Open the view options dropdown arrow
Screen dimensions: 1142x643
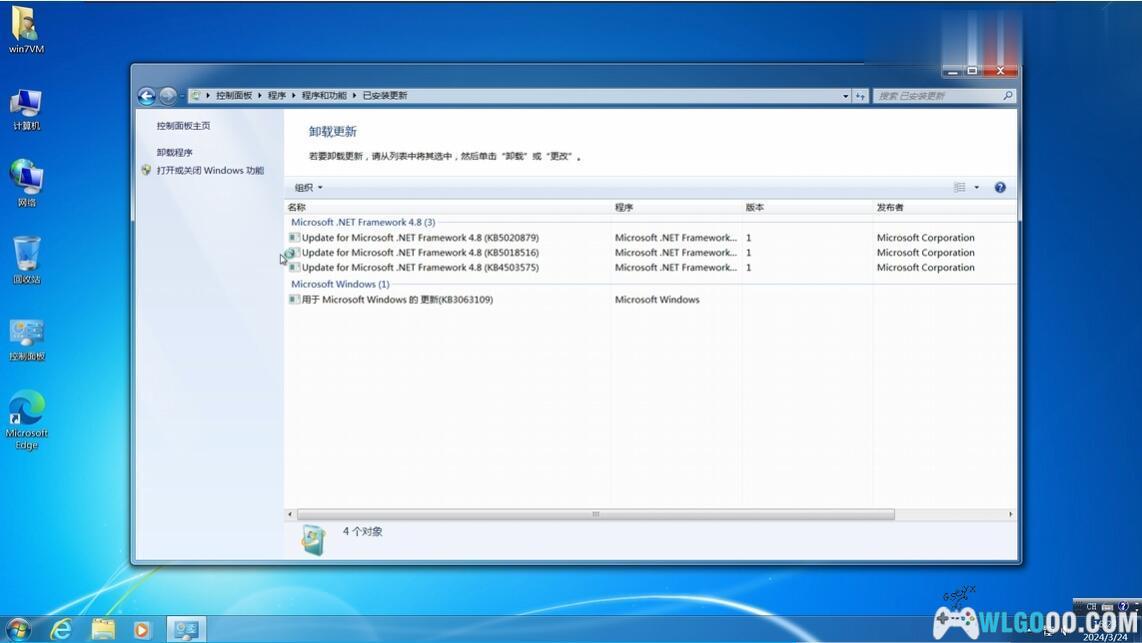coord(977,188)
